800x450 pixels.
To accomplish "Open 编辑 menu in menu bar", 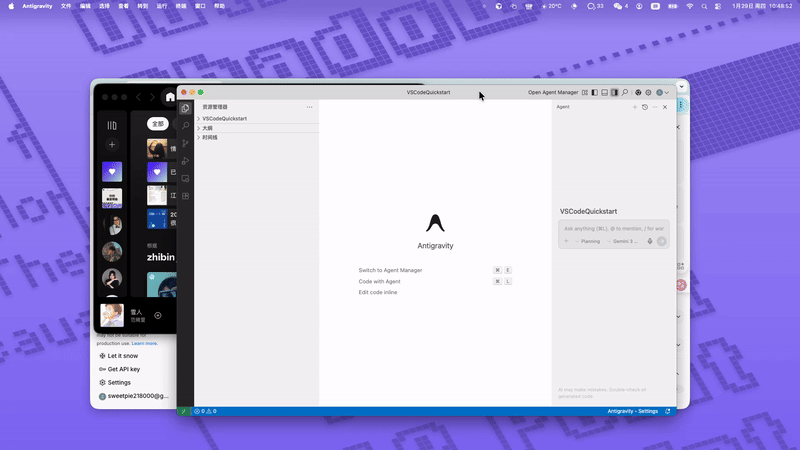I will click(x=85, y=6).
